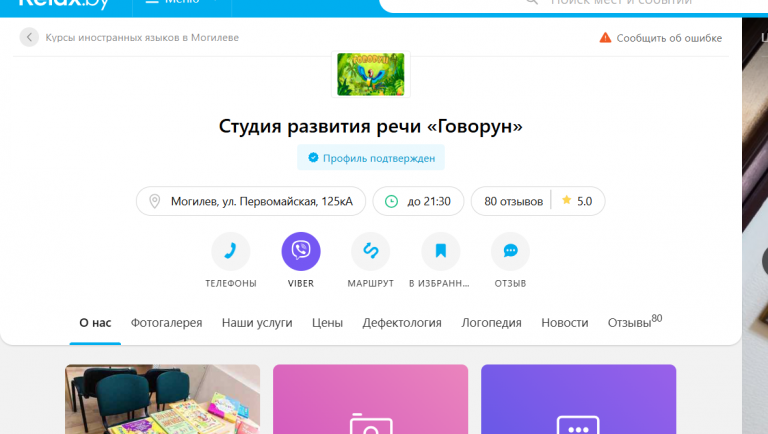768x434 pixels.
Task: Open Сообщить об ошибке link
Action: (669, 38)
